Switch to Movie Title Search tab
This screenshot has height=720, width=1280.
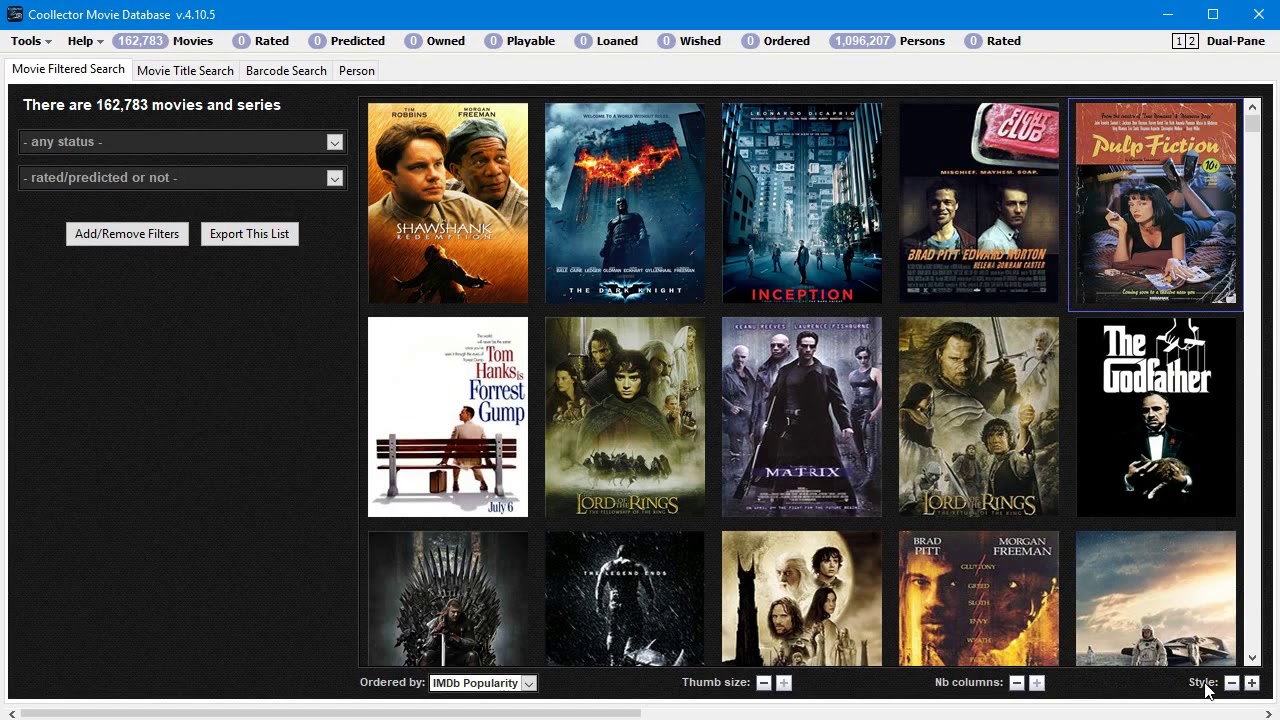pos(185,71)
